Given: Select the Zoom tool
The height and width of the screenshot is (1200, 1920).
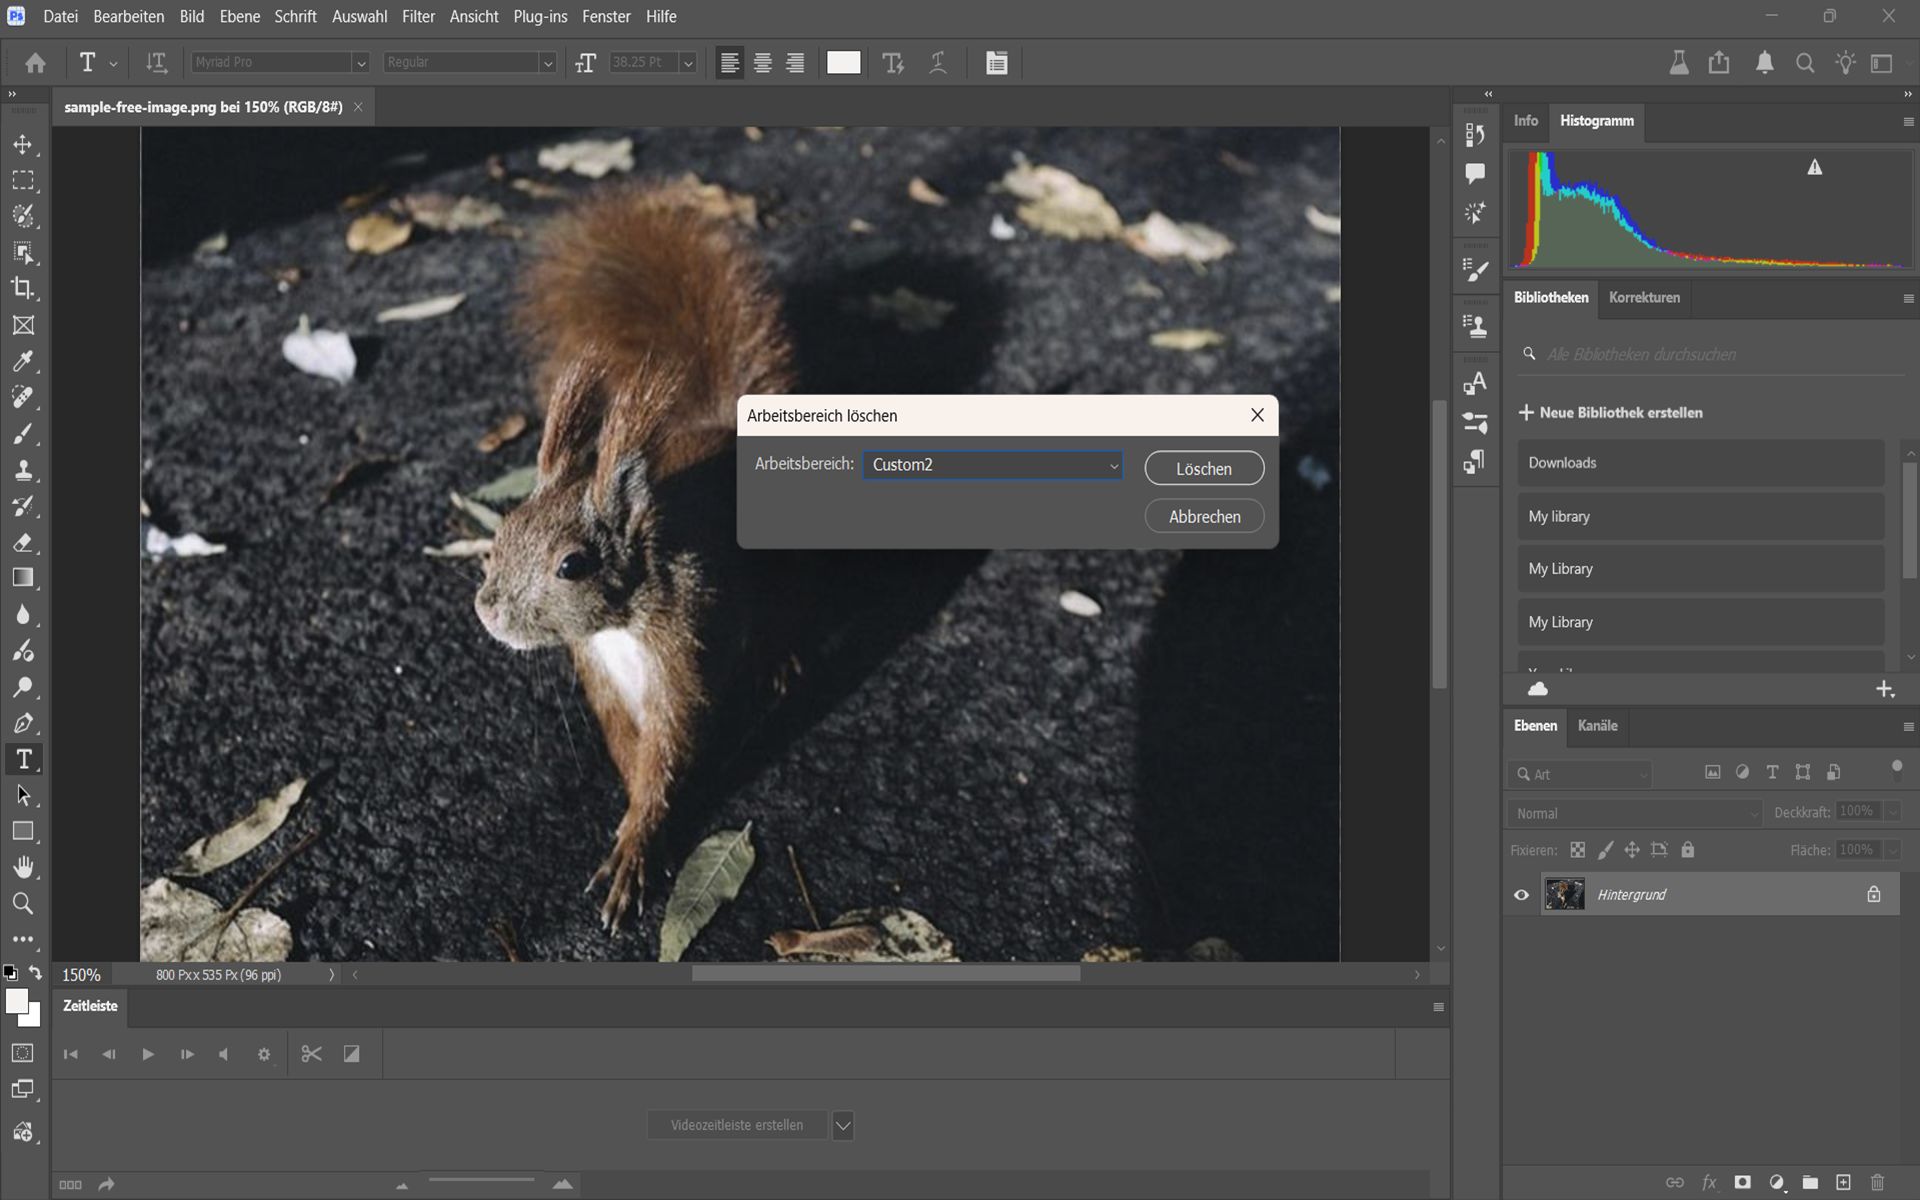Looking at the screenshot, I should [x=24, y=903].
